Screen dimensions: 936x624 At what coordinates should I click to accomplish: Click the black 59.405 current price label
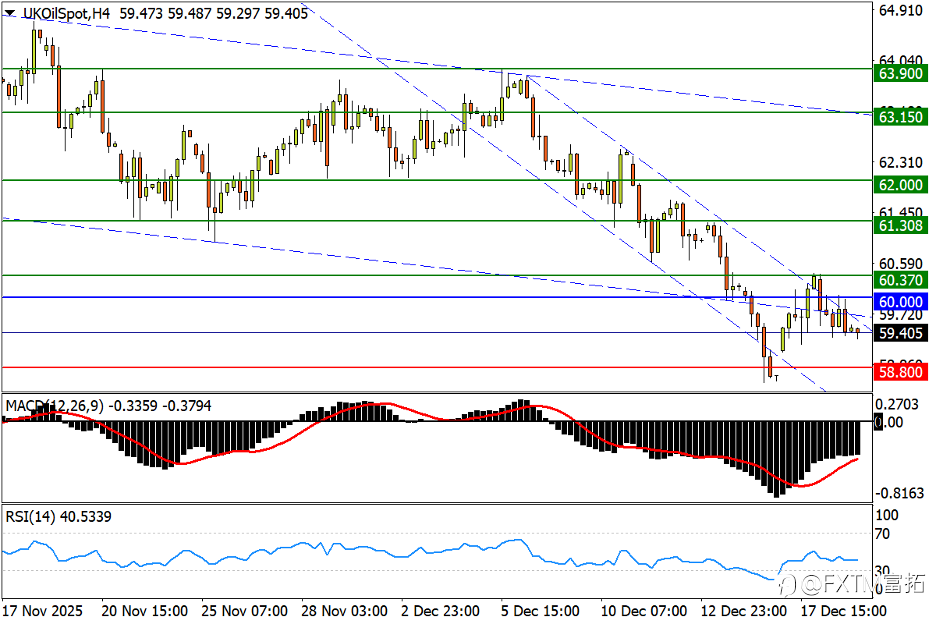pos(901,333)
